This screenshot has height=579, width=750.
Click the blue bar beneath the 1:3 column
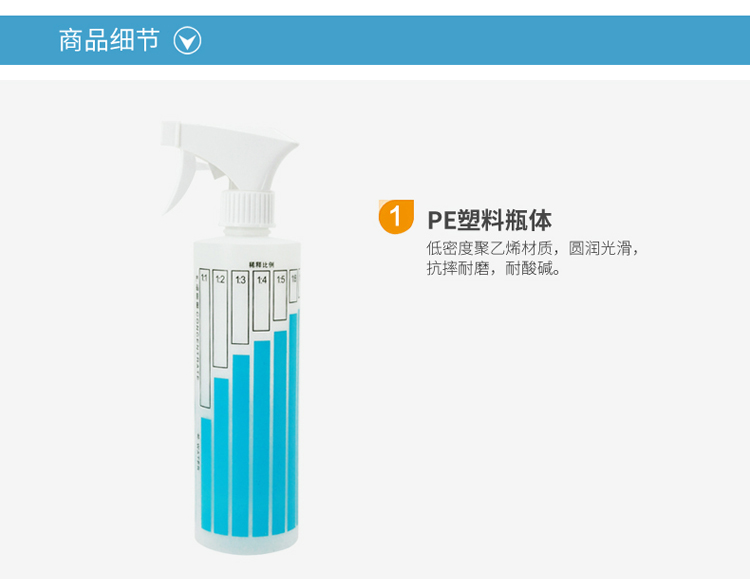point(241,445)
